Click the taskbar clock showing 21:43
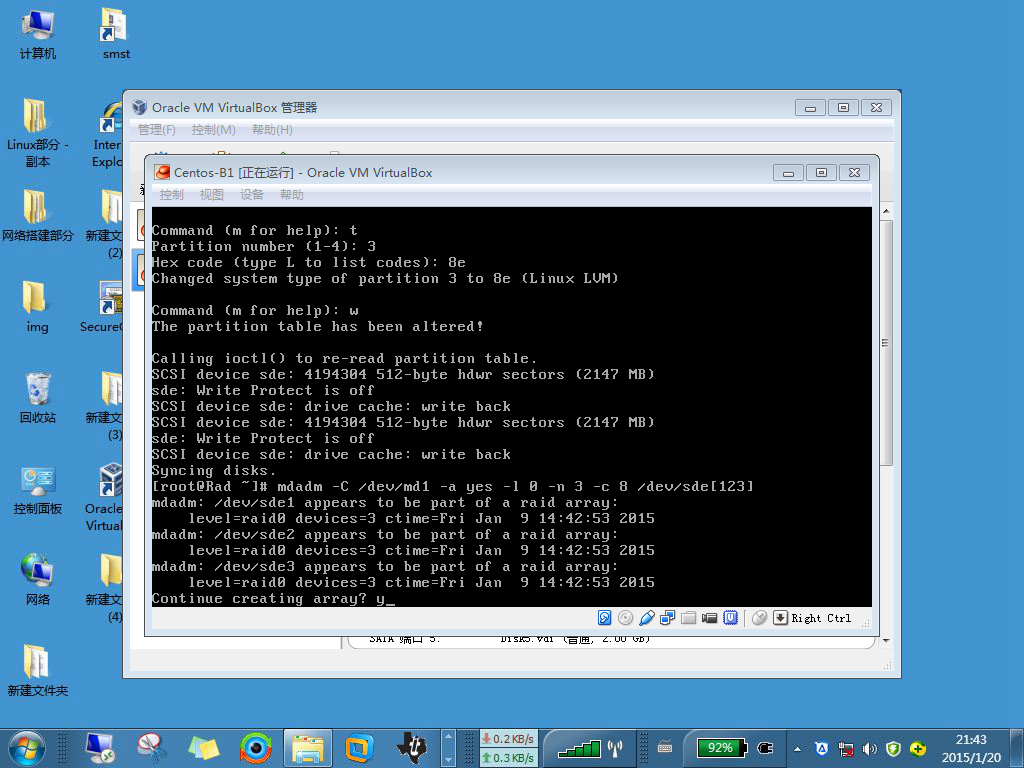Image resolution: width=1024 pixels, height=768 pixels. point(971,748)
